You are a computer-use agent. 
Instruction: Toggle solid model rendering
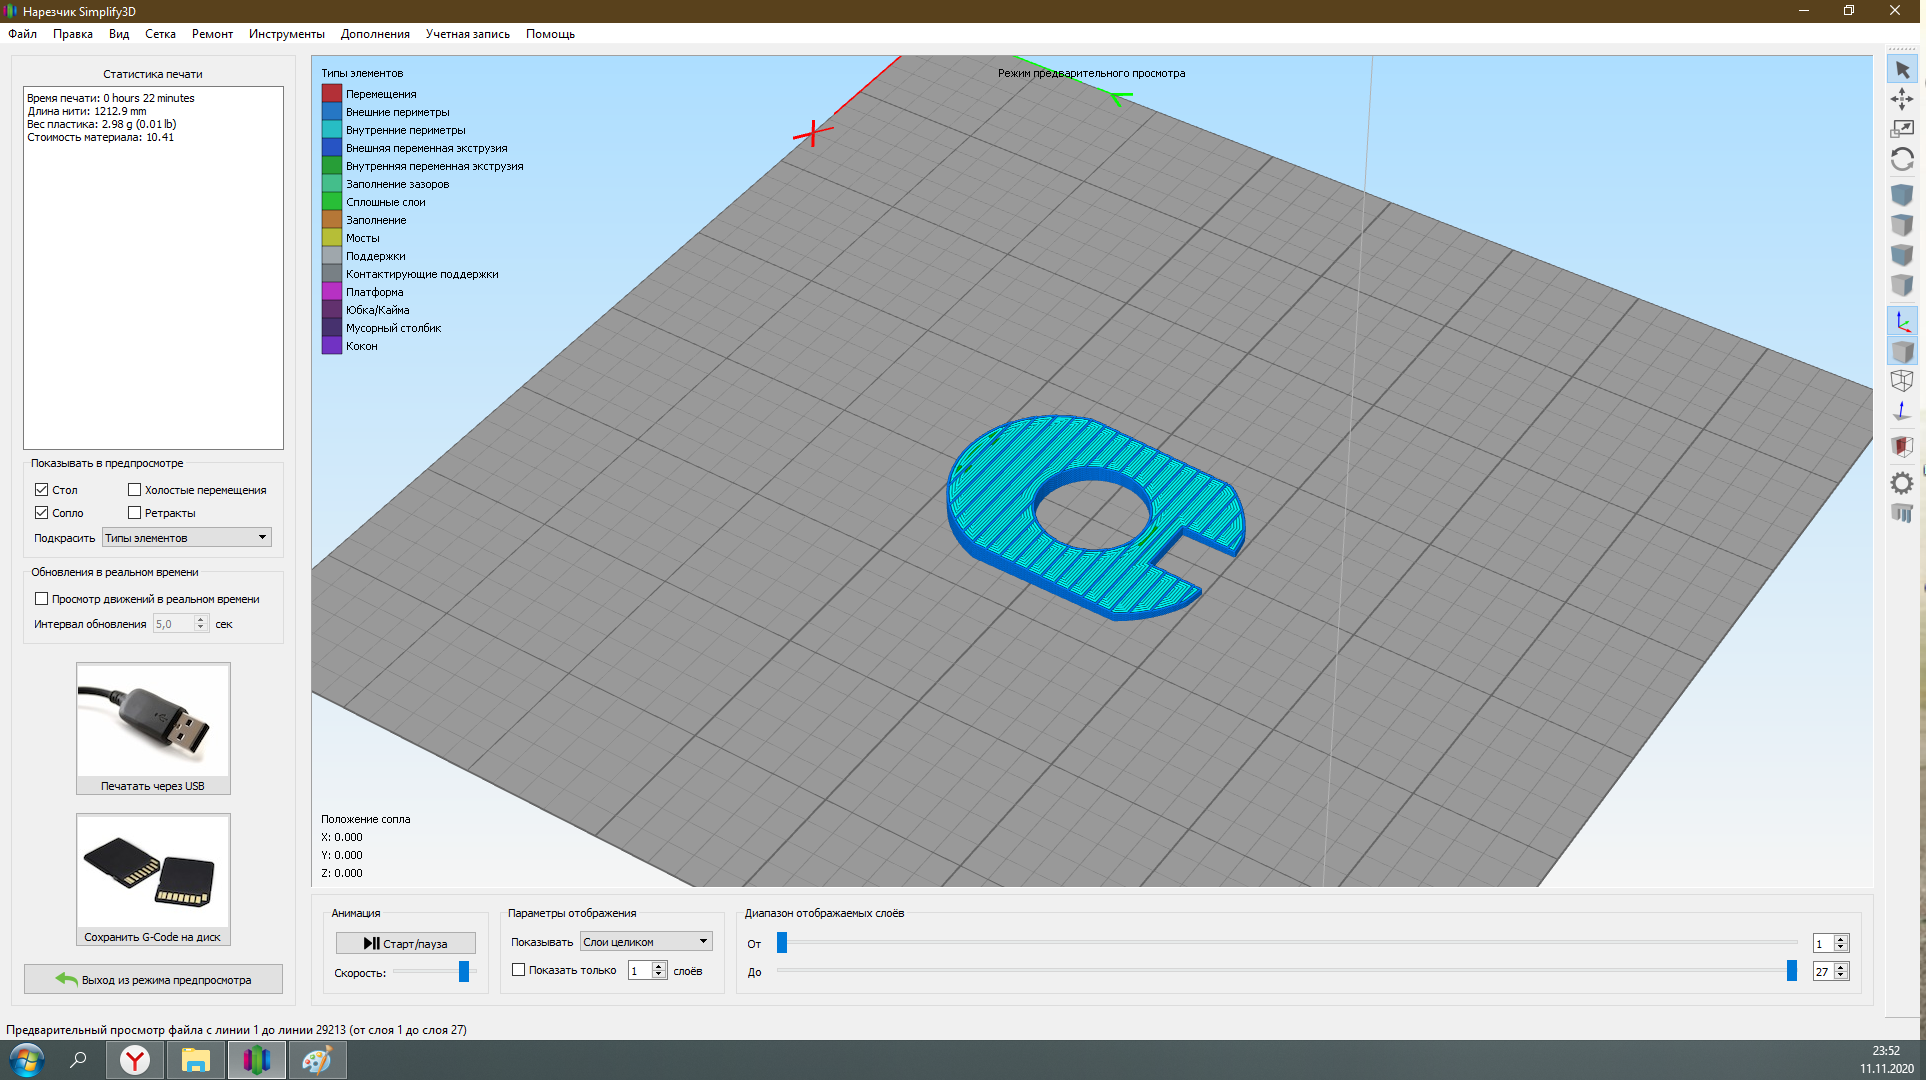tap(1902, 351)
